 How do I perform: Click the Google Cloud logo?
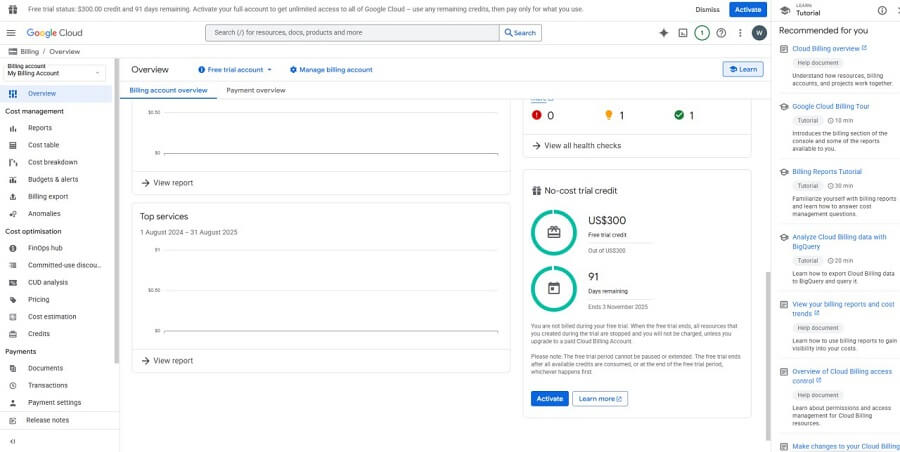click(55, 33)
